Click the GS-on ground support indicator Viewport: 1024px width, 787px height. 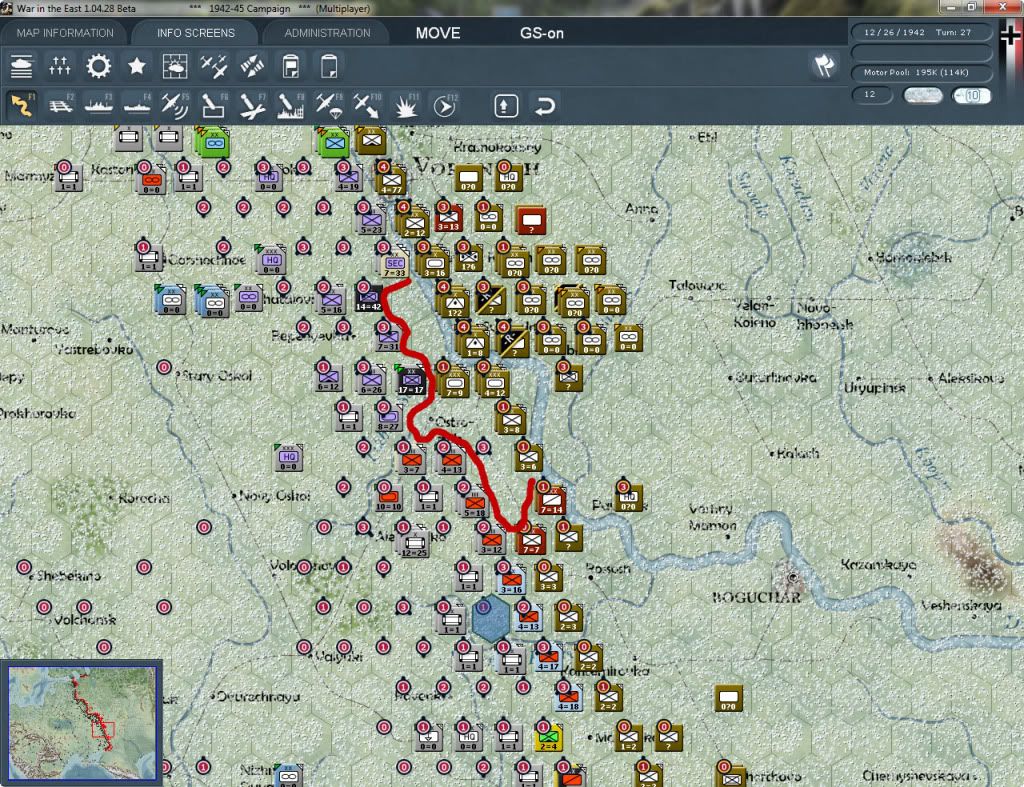click(x=542, y=33)
